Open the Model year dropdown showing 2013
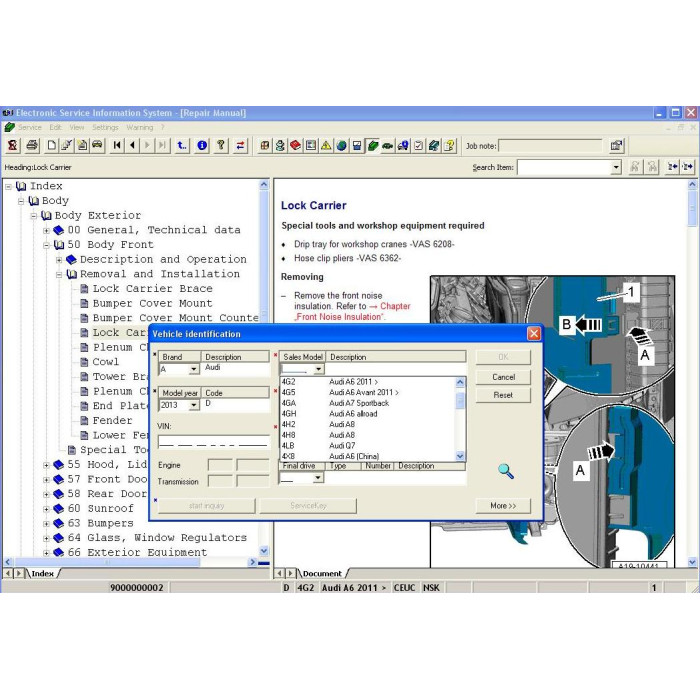Image resolution: width=700 pixels, height=700 pixels. pos(193,405)
